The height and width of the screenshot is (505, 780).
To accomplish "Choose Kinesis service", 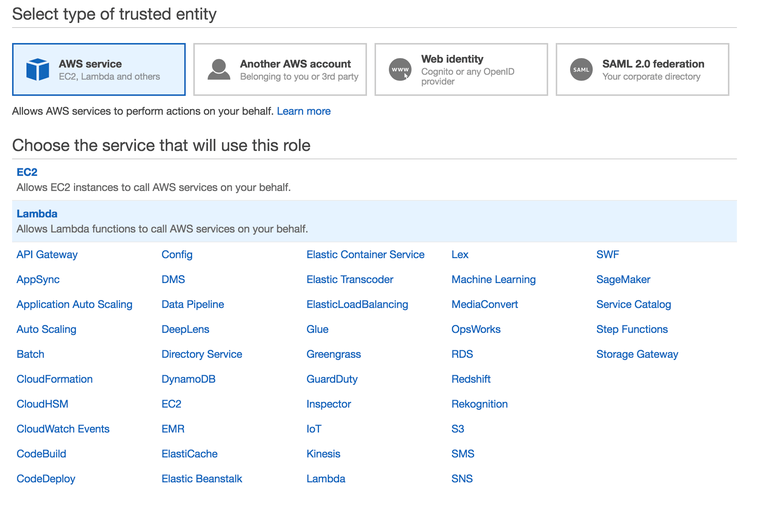I will [323, 453].
